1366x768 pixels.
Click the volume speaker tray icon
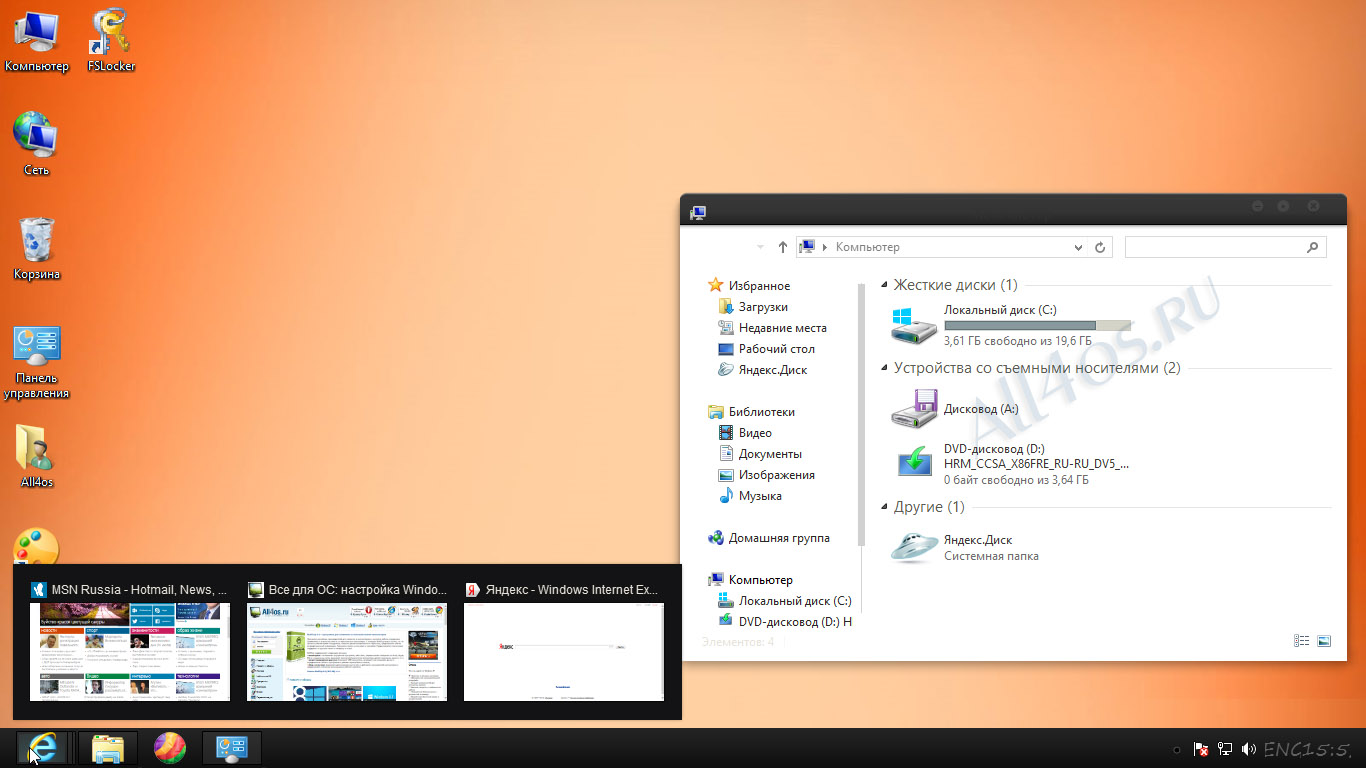click(1248, 749)
